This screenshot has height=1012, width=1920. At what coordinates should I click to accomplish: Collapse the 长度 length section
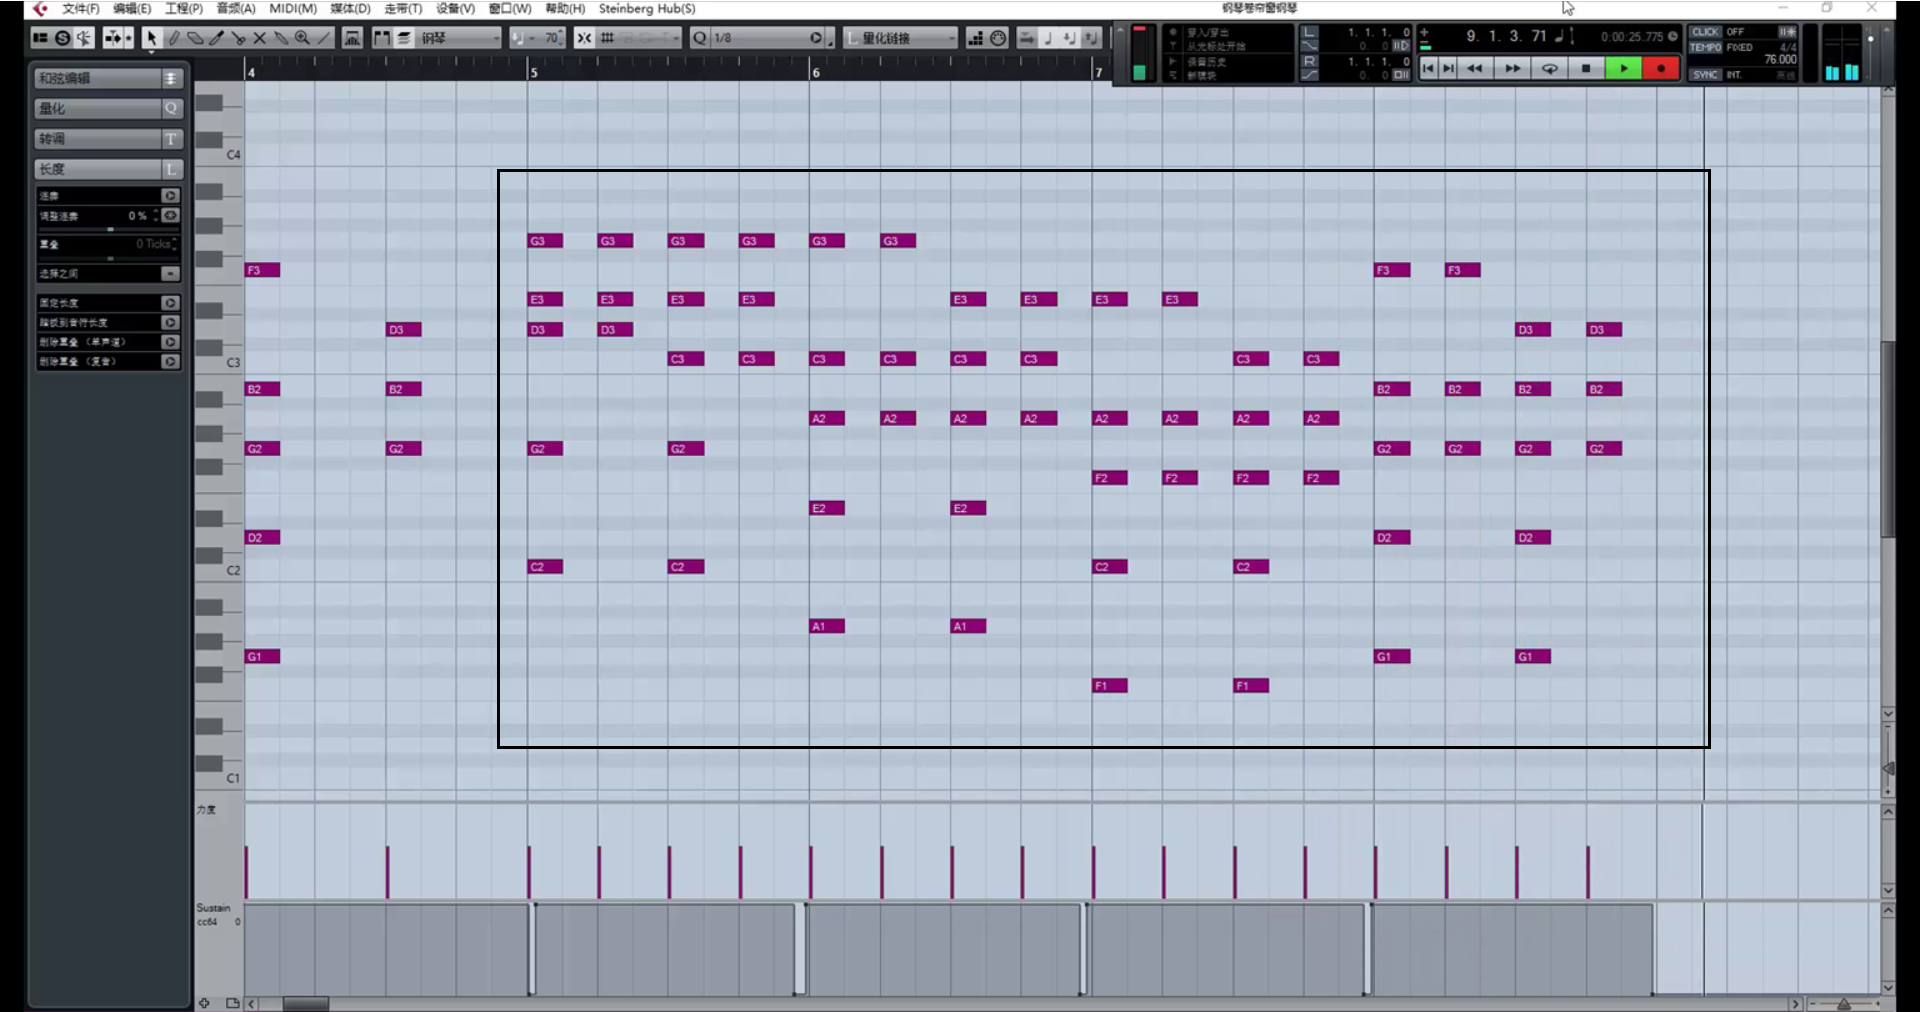click(109, 169)
